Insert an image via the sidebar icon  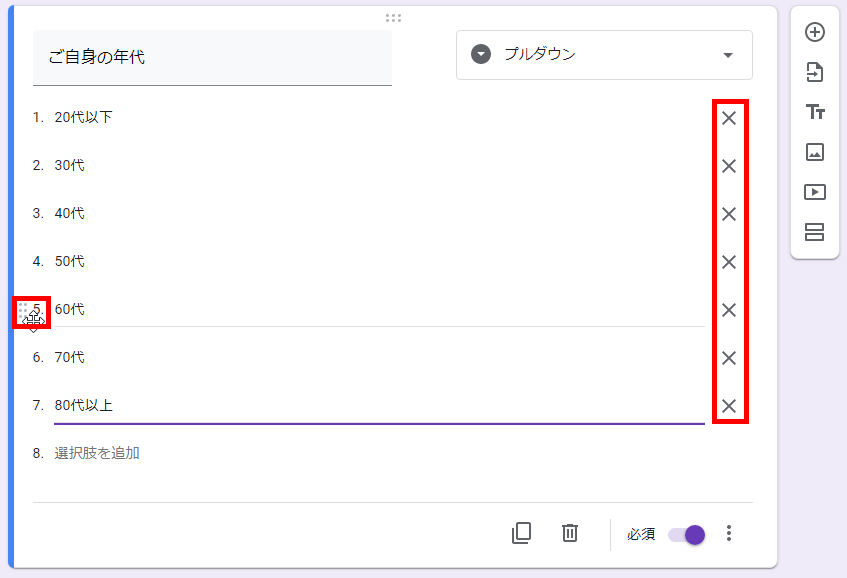click(815, 152)
